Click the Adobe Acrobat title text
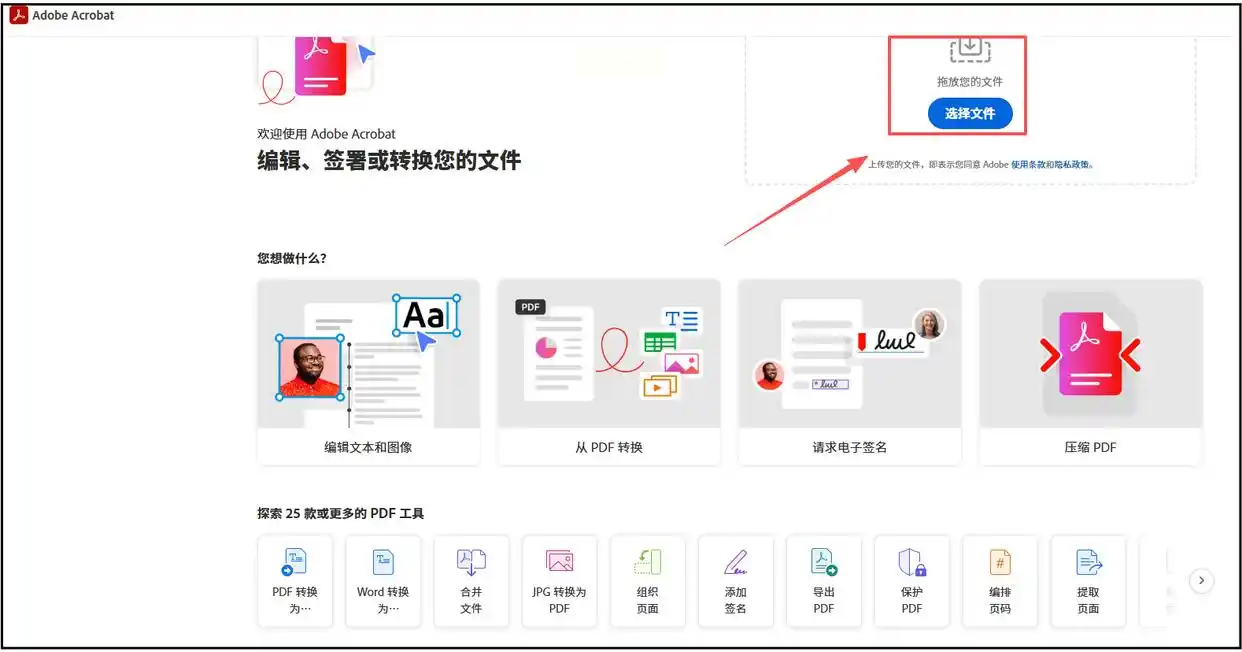The width and height of the screenshot is (1242, 652). (x=73, y=15)
